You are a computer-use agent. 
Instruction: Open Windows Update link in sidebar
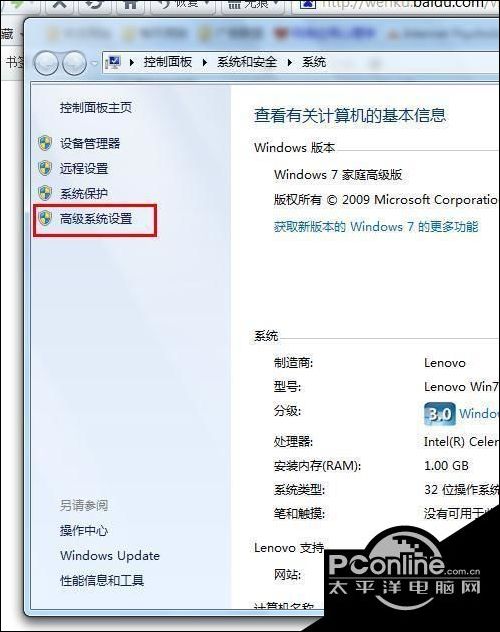coord(110,555)
